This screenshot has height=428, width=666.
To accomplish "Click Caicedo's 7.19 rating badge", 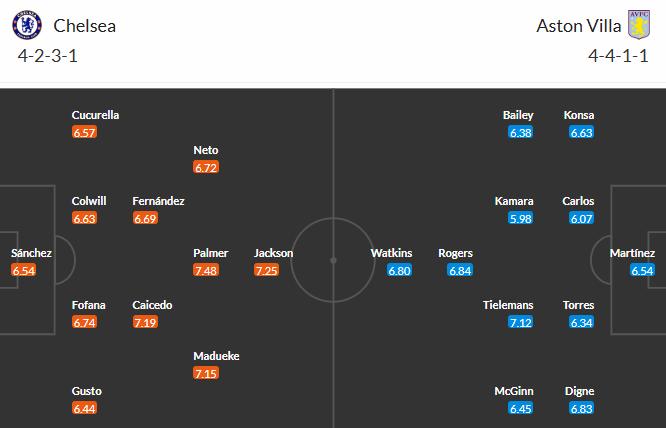I will 145,322.
